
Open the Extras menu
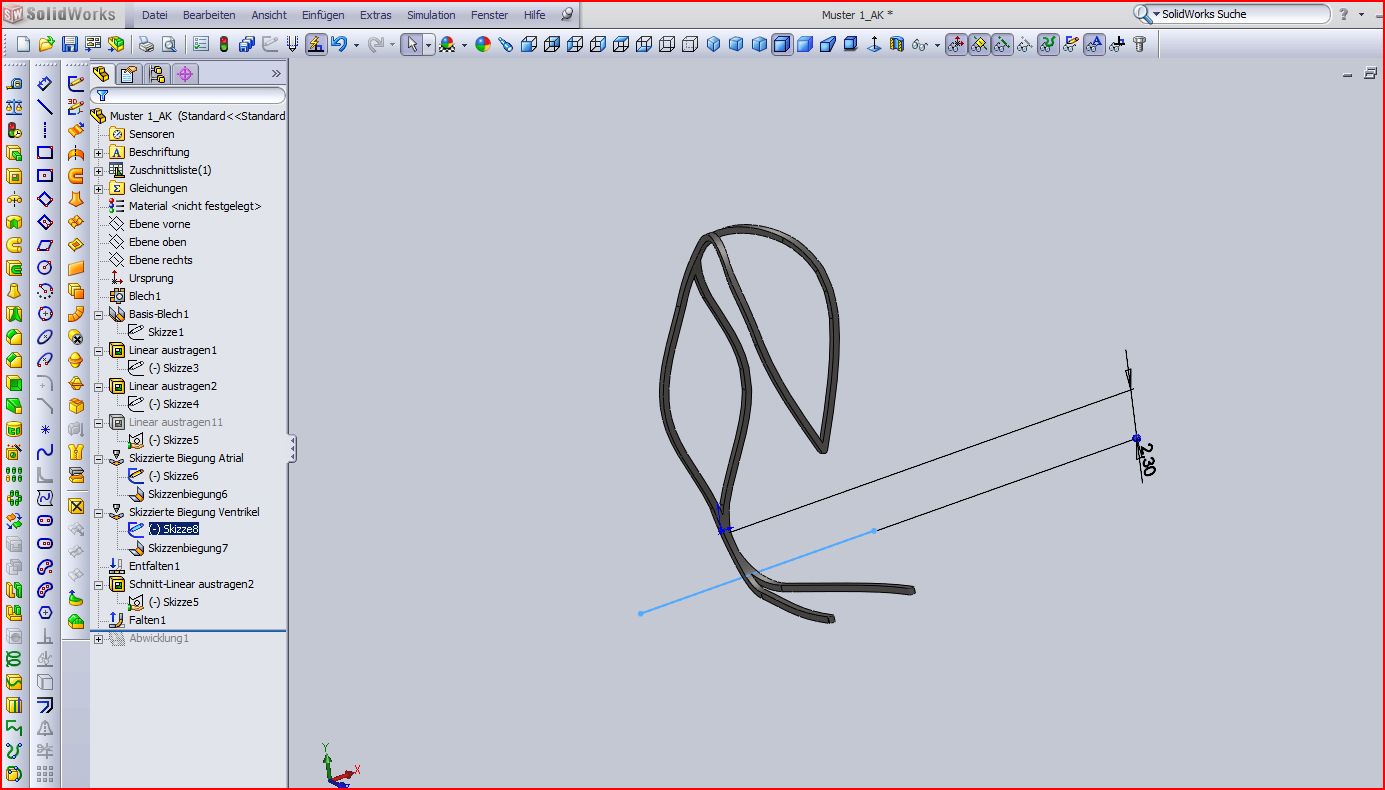click(x=376, y=15)
